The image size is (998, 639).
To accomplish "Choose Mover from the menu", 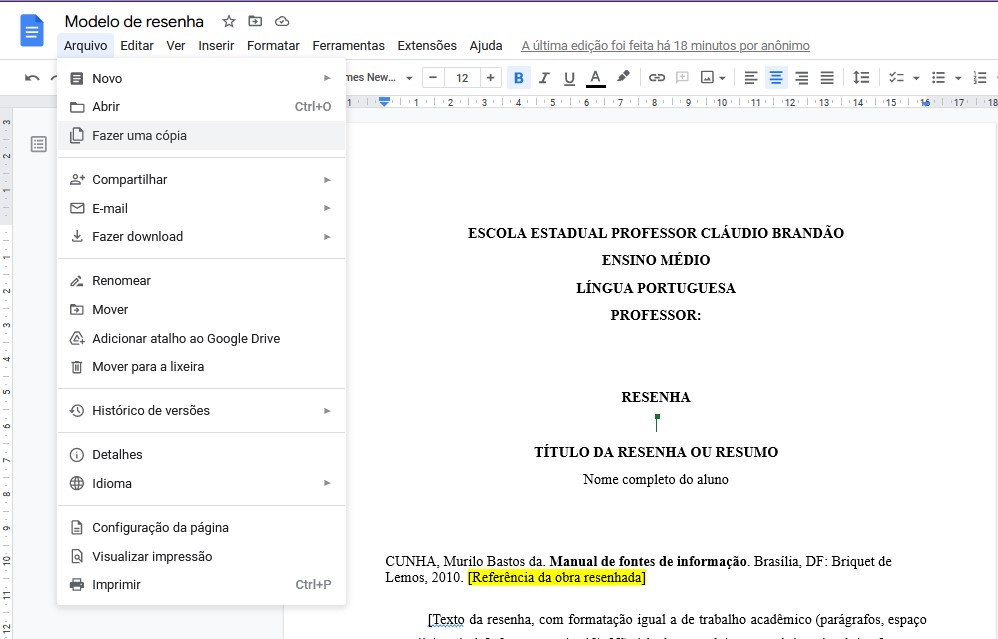I will tap(201, 309).
